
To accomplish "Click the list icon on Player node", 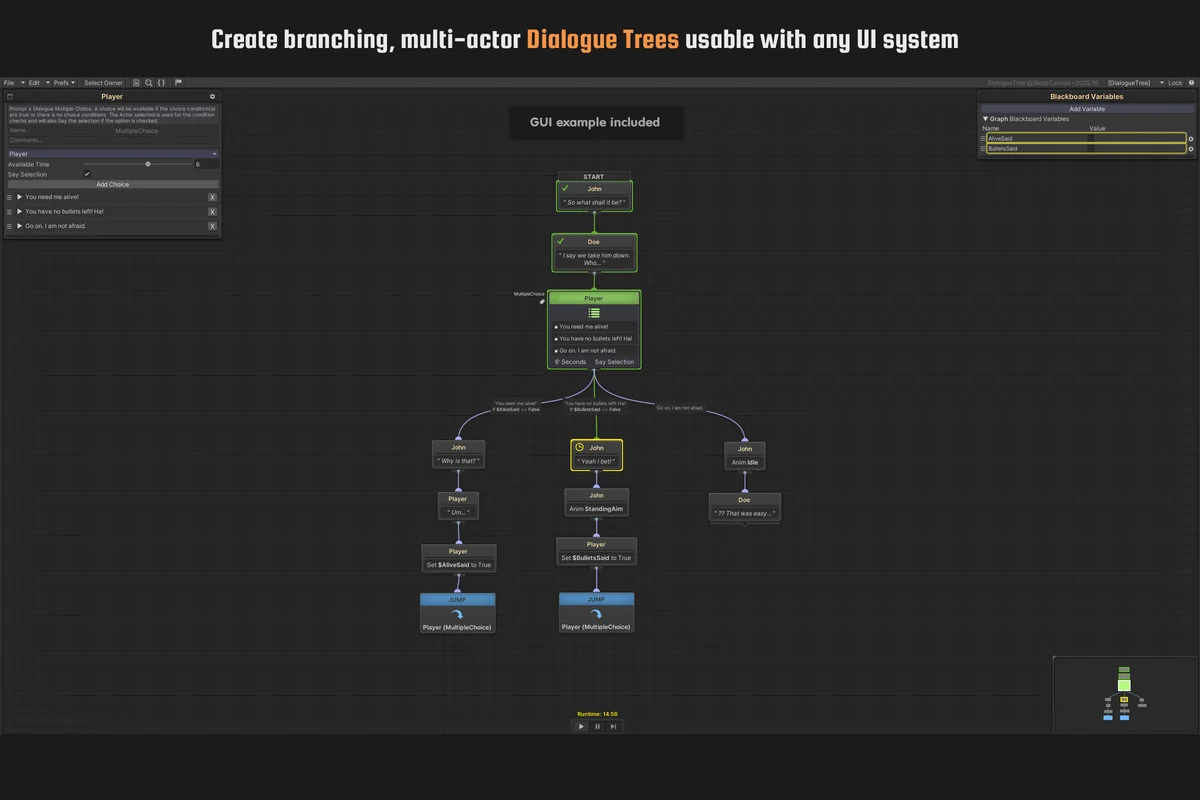I will (x=594, y=313).
